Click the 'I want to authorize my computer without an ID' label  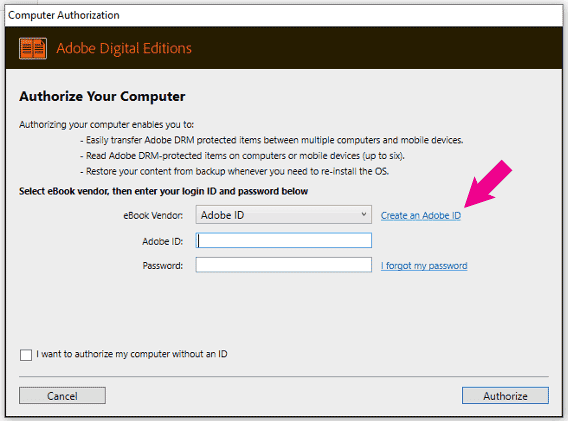(x=132, y=354)
